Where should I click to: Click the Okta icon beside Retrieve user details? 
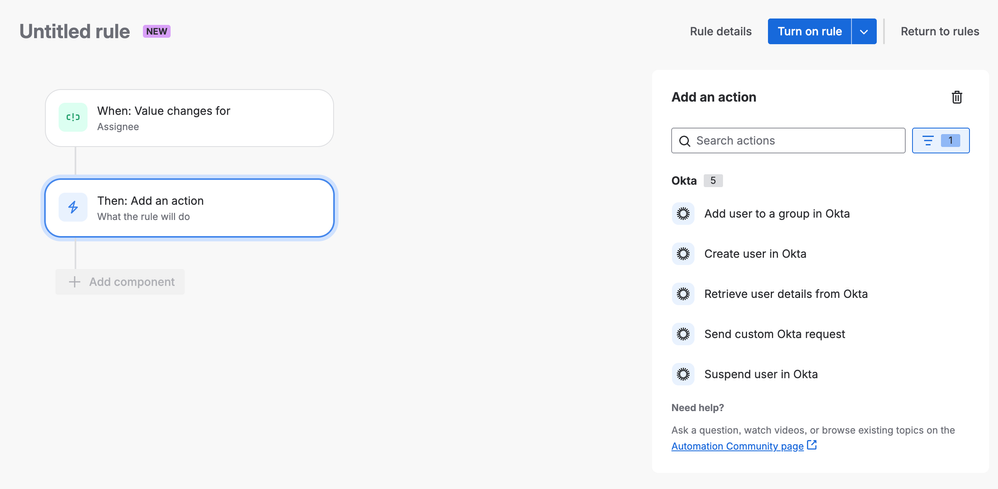point(683,294)
